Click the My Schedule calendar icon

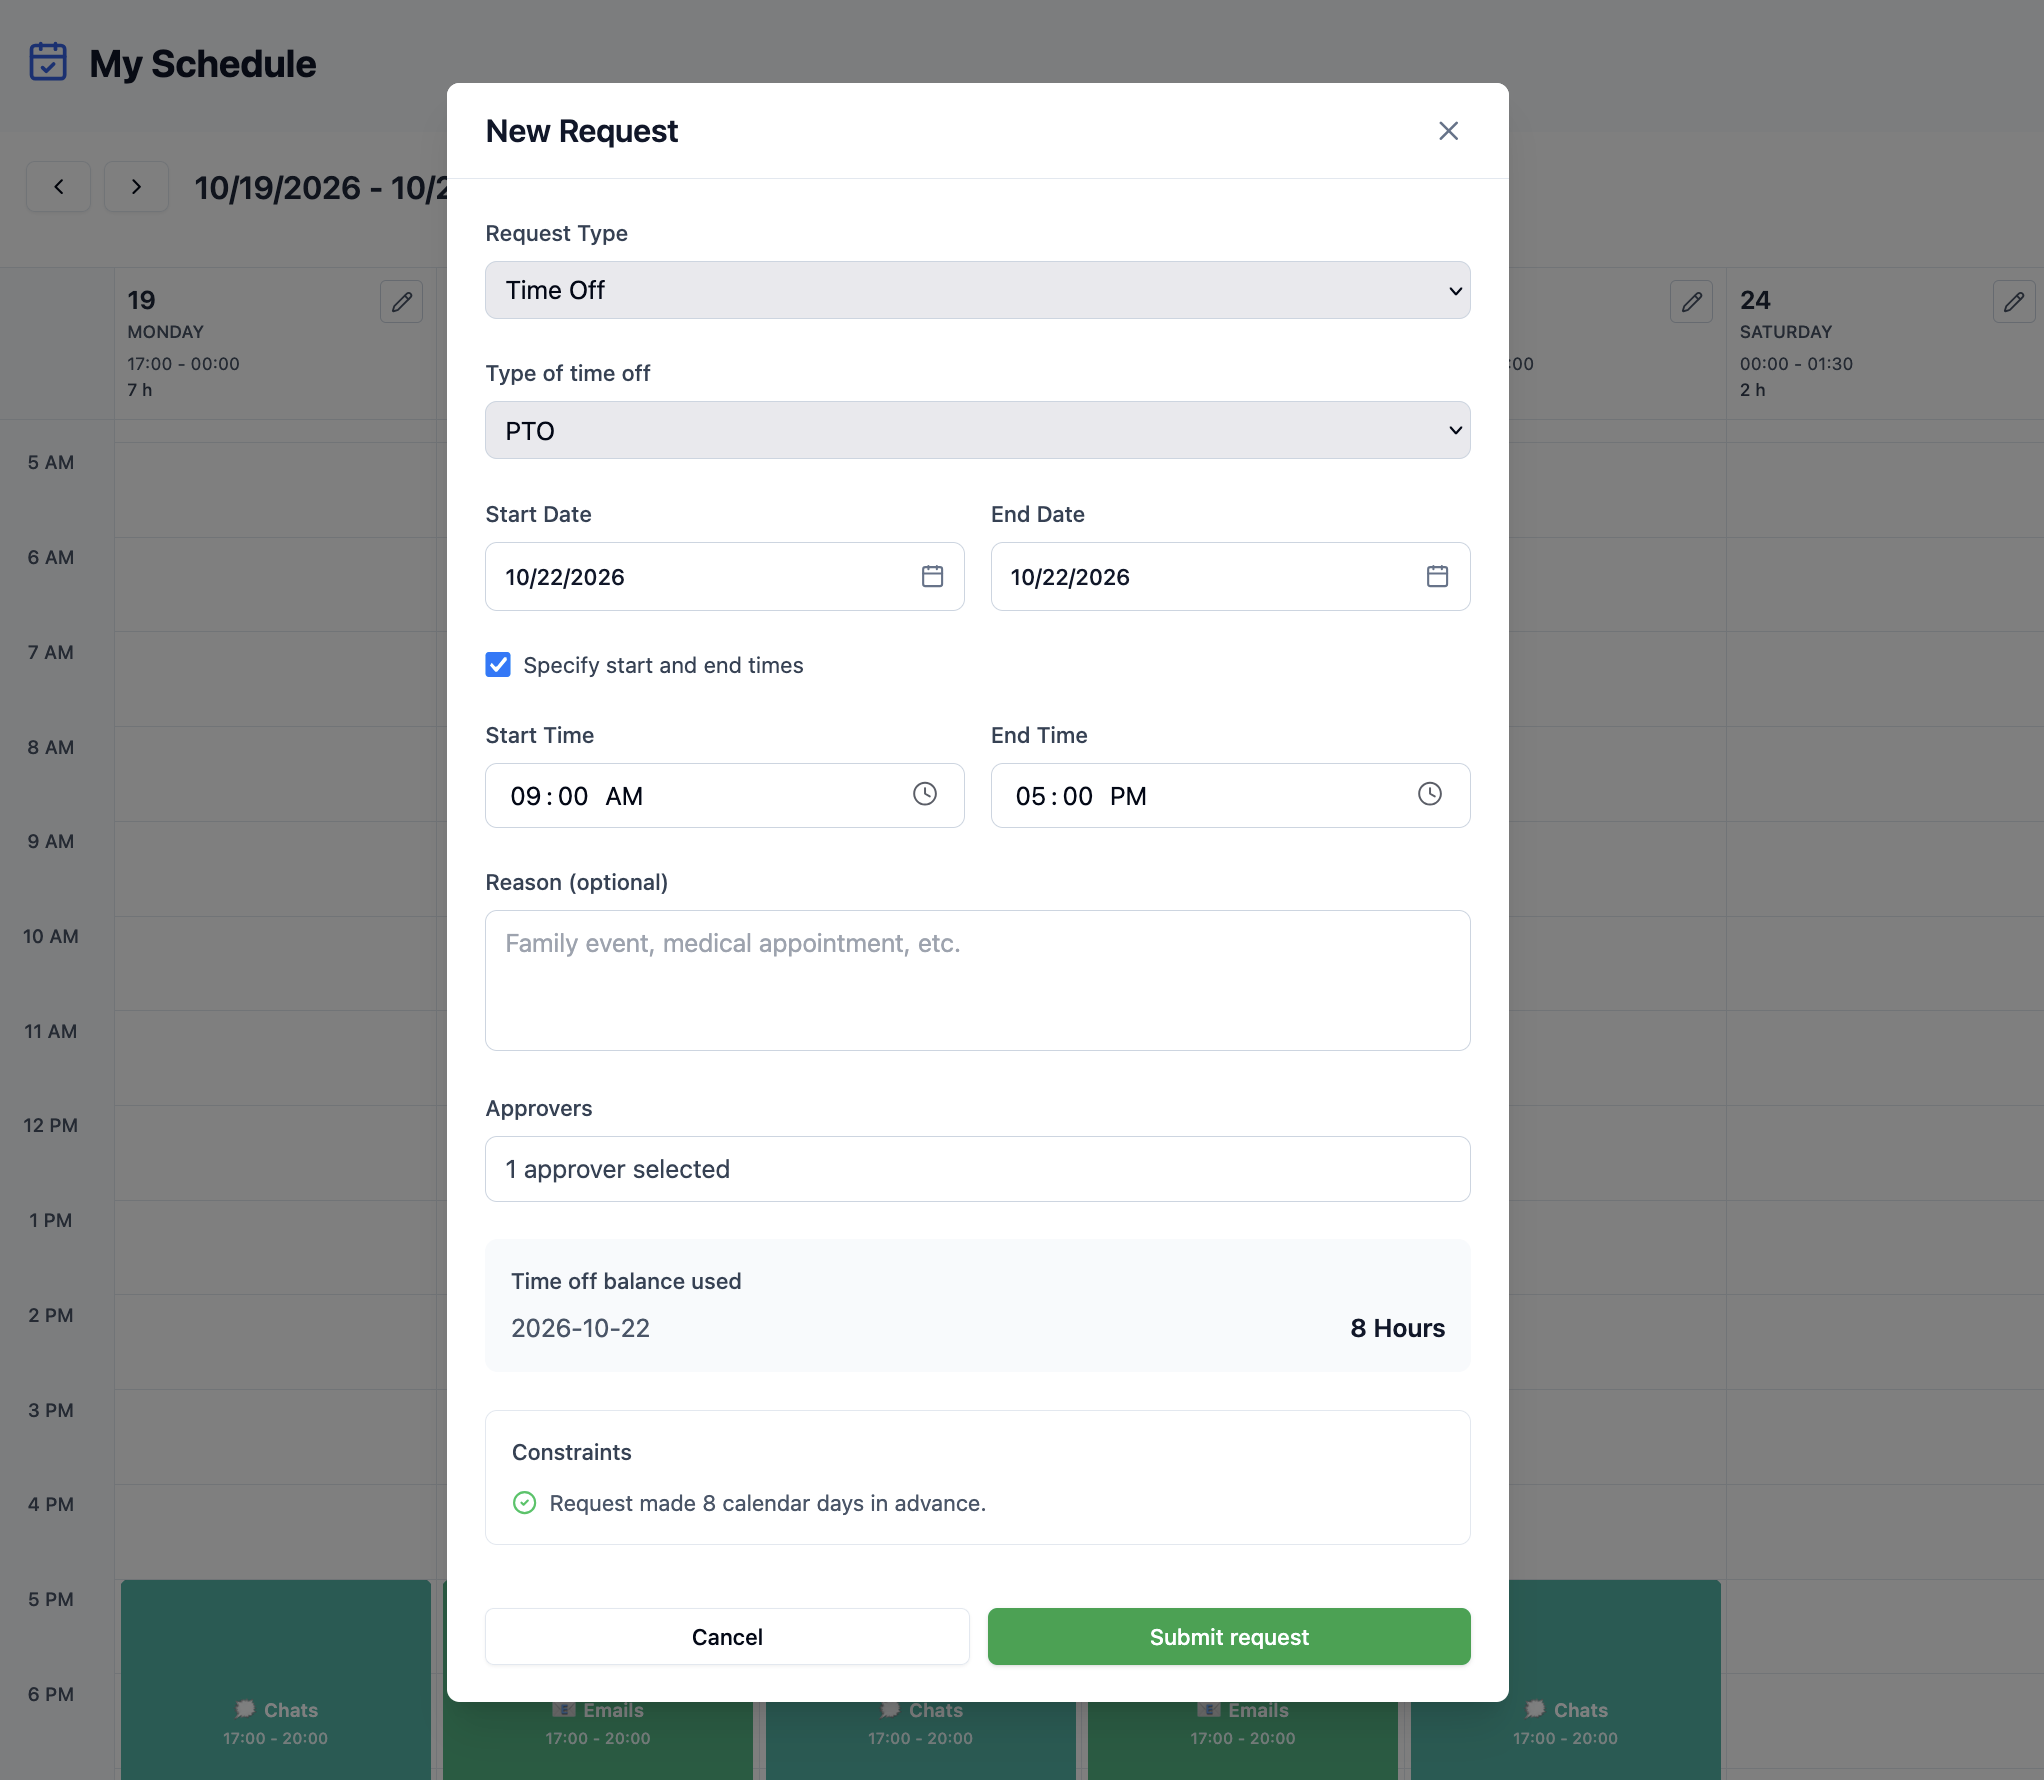(48, 62)
